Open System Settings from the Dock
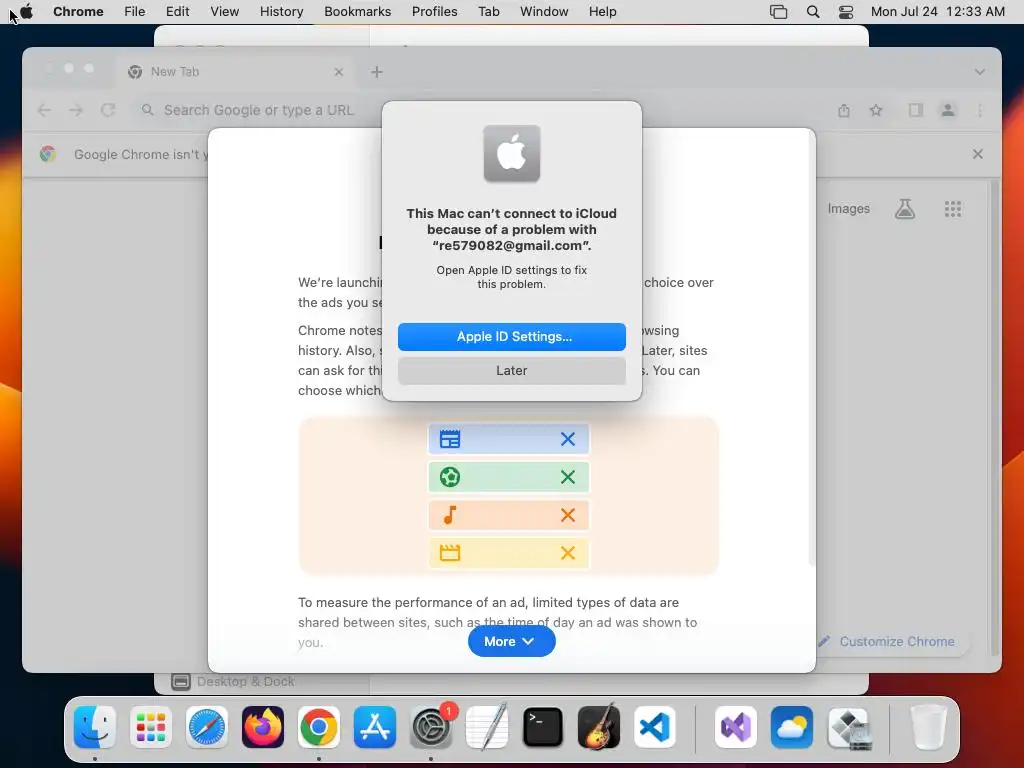The height and width of the screenshot is (768, 1024). tap(431, 726)
